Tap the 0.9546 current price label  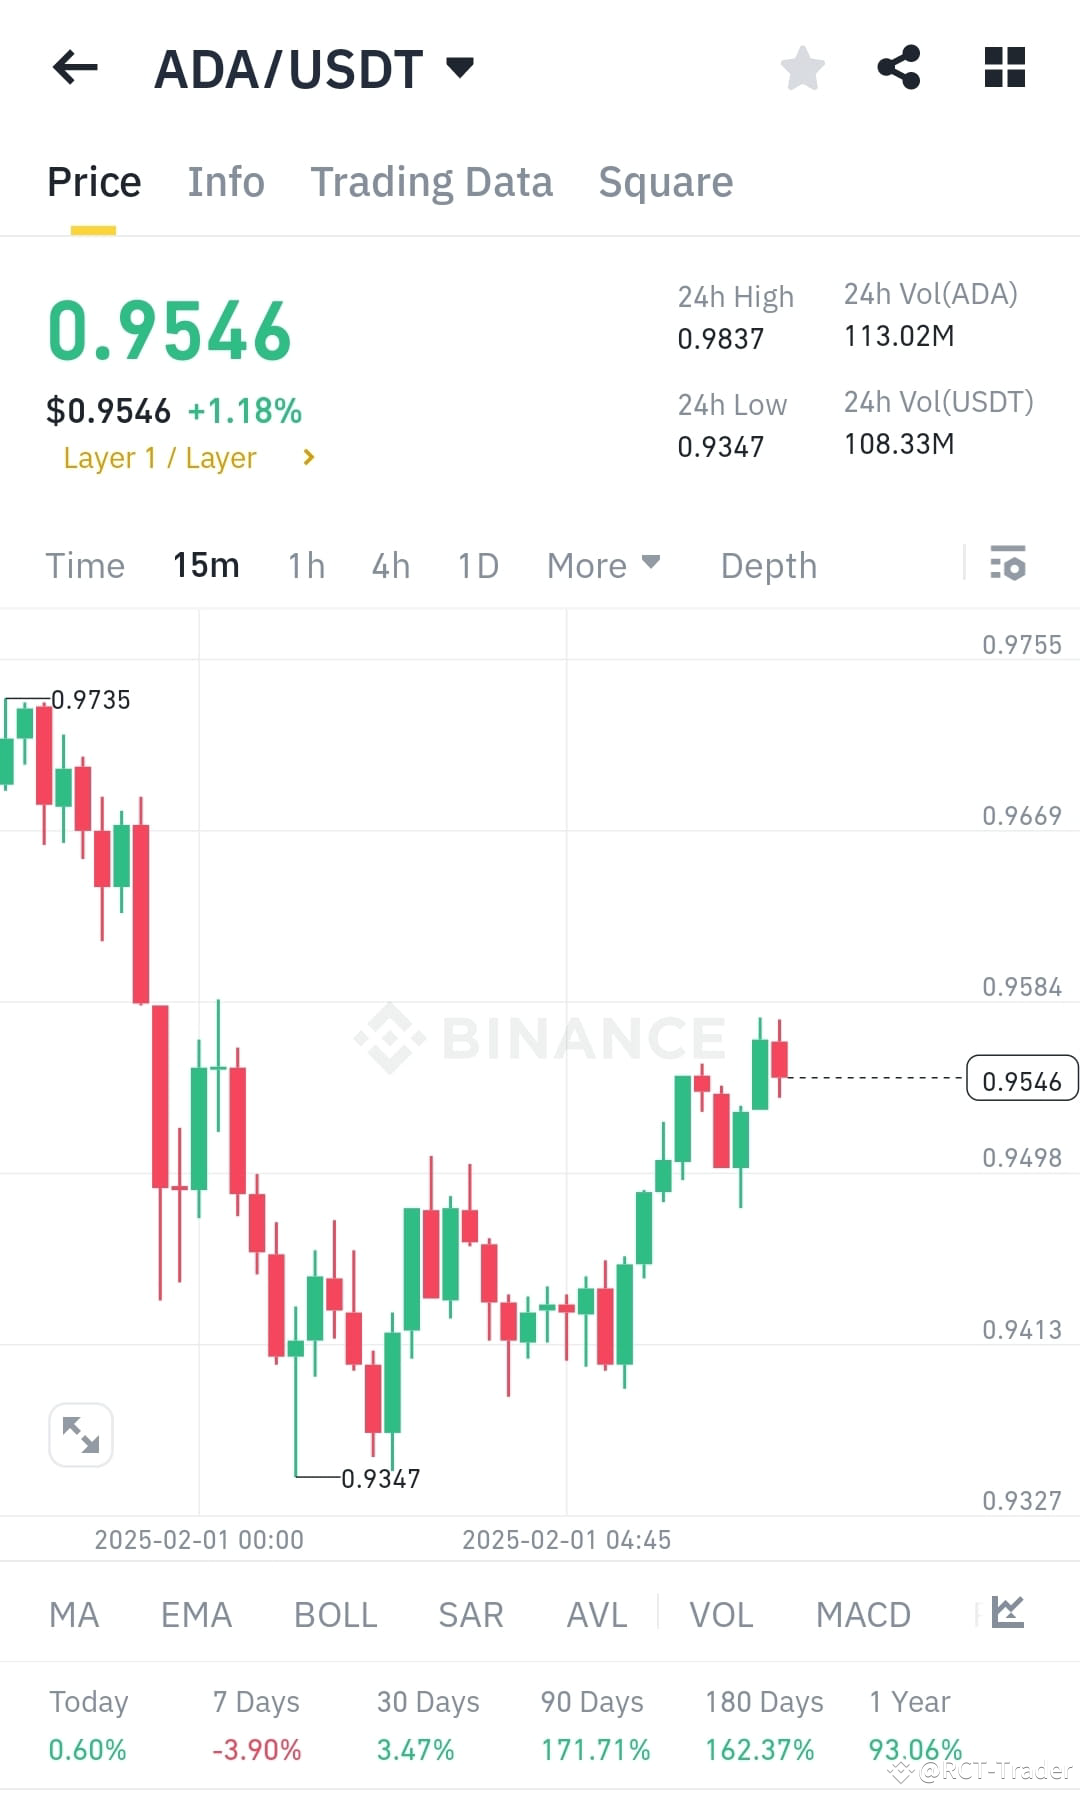(x=1021, y=1079)
